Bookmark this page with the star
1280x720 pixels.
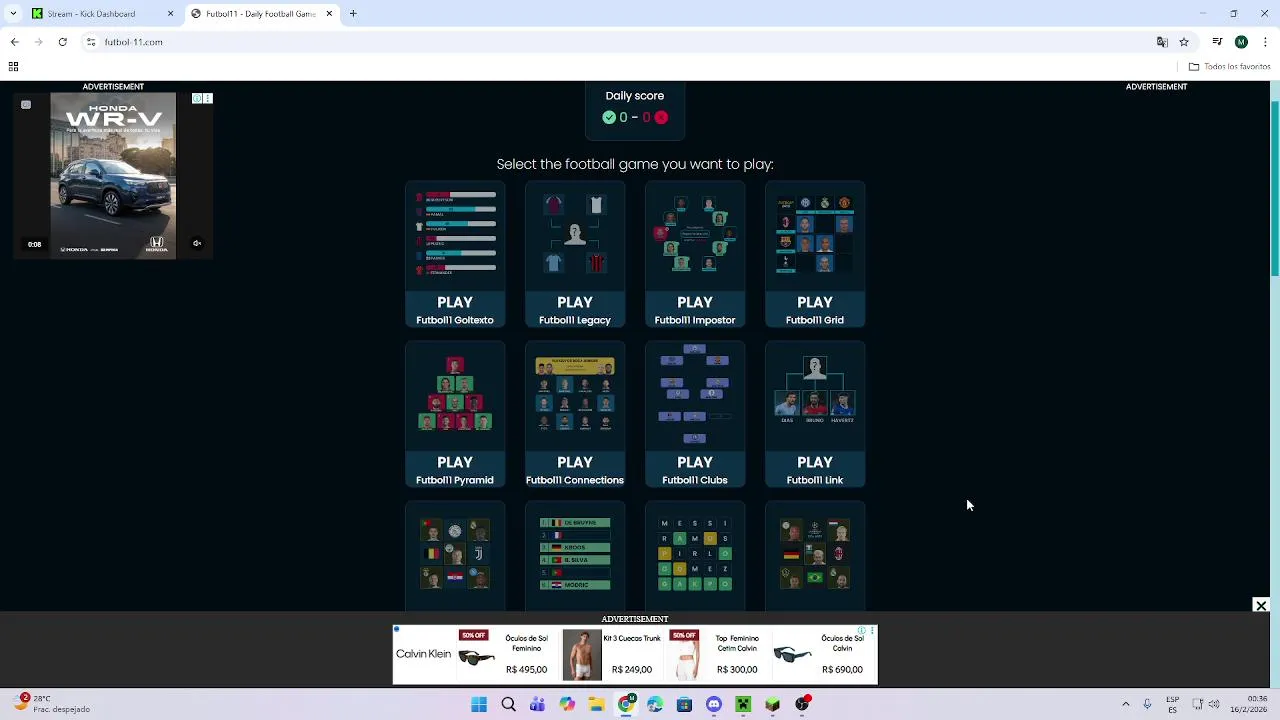coord(1184,42)
